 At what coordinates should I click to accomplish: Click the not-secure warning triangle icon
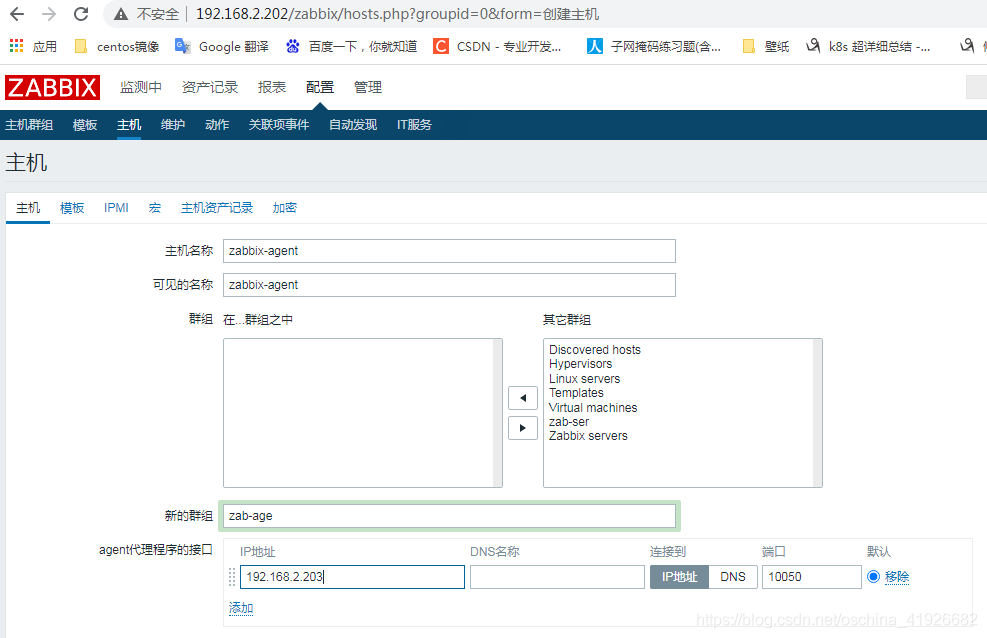[121, 14]
